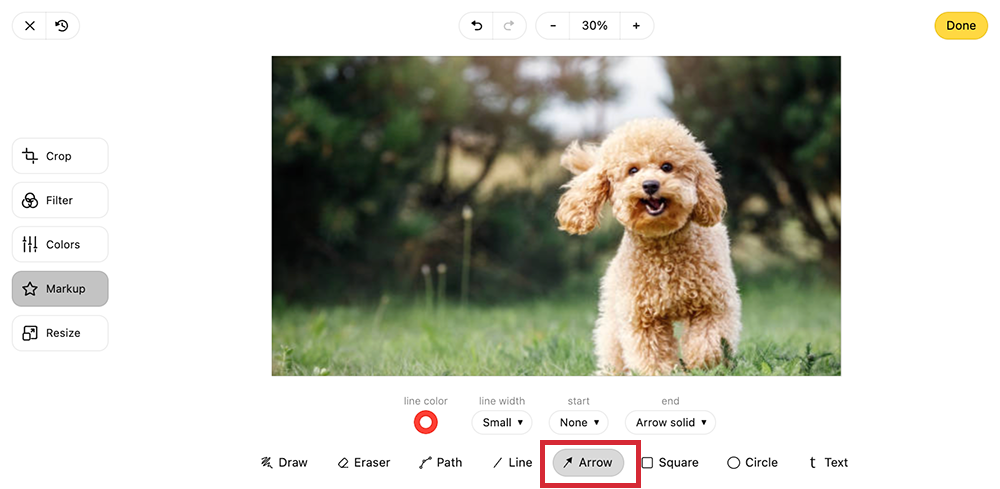
Task: Pick the Line shape tool
Action: (x=512, y=462)
